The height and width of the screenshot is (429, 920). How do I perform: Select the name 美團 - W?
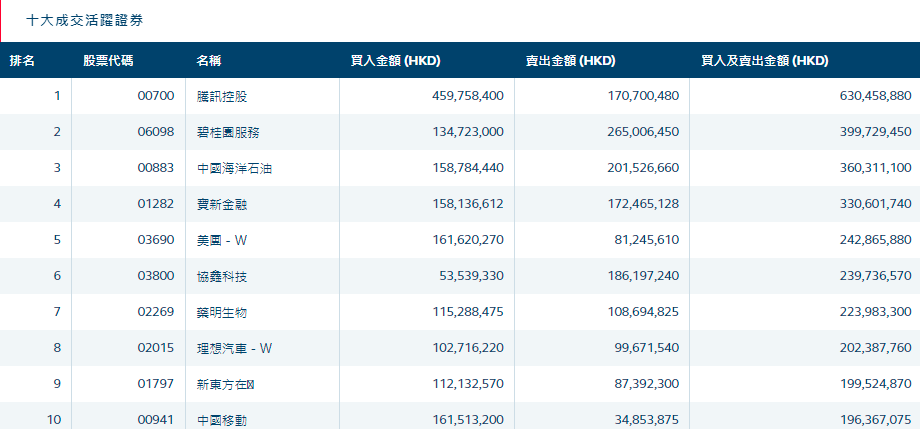pos(222,240)
